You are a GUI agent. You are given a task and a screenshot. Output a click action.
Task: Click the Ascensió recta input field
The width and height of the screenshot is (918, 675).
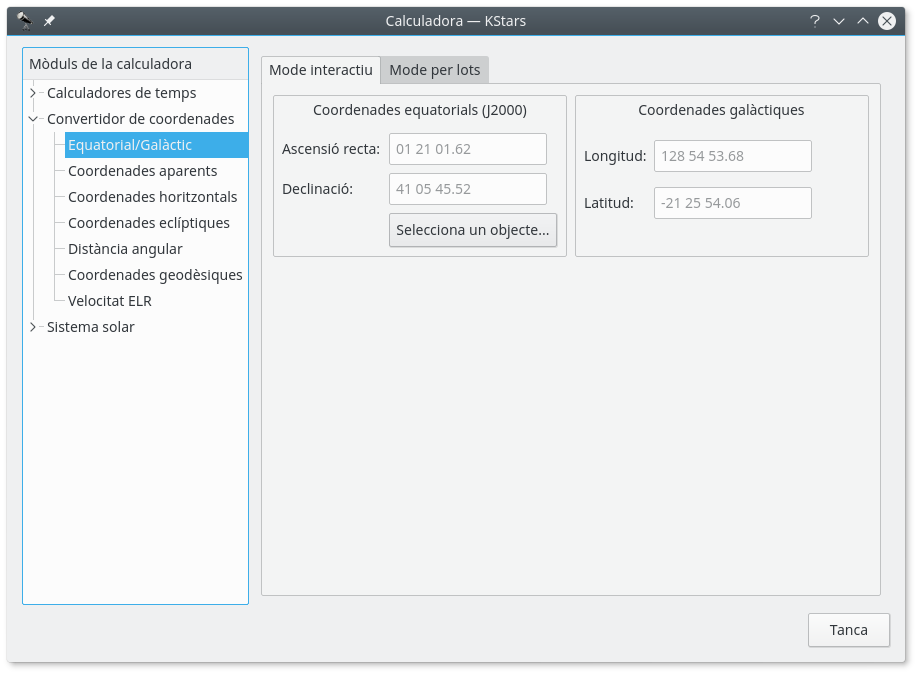click(x=467, y=149)
